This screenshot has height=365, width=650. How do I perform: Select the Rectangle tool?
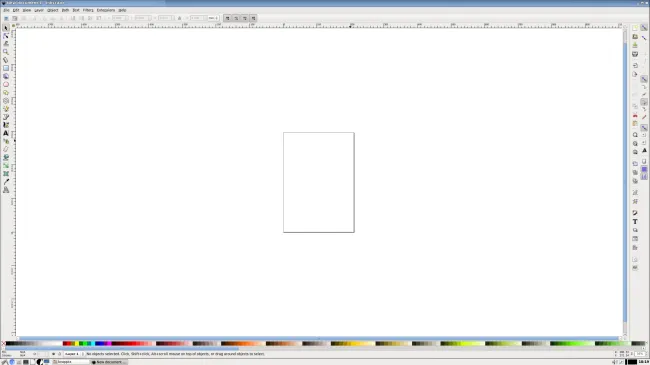point(6,68)
